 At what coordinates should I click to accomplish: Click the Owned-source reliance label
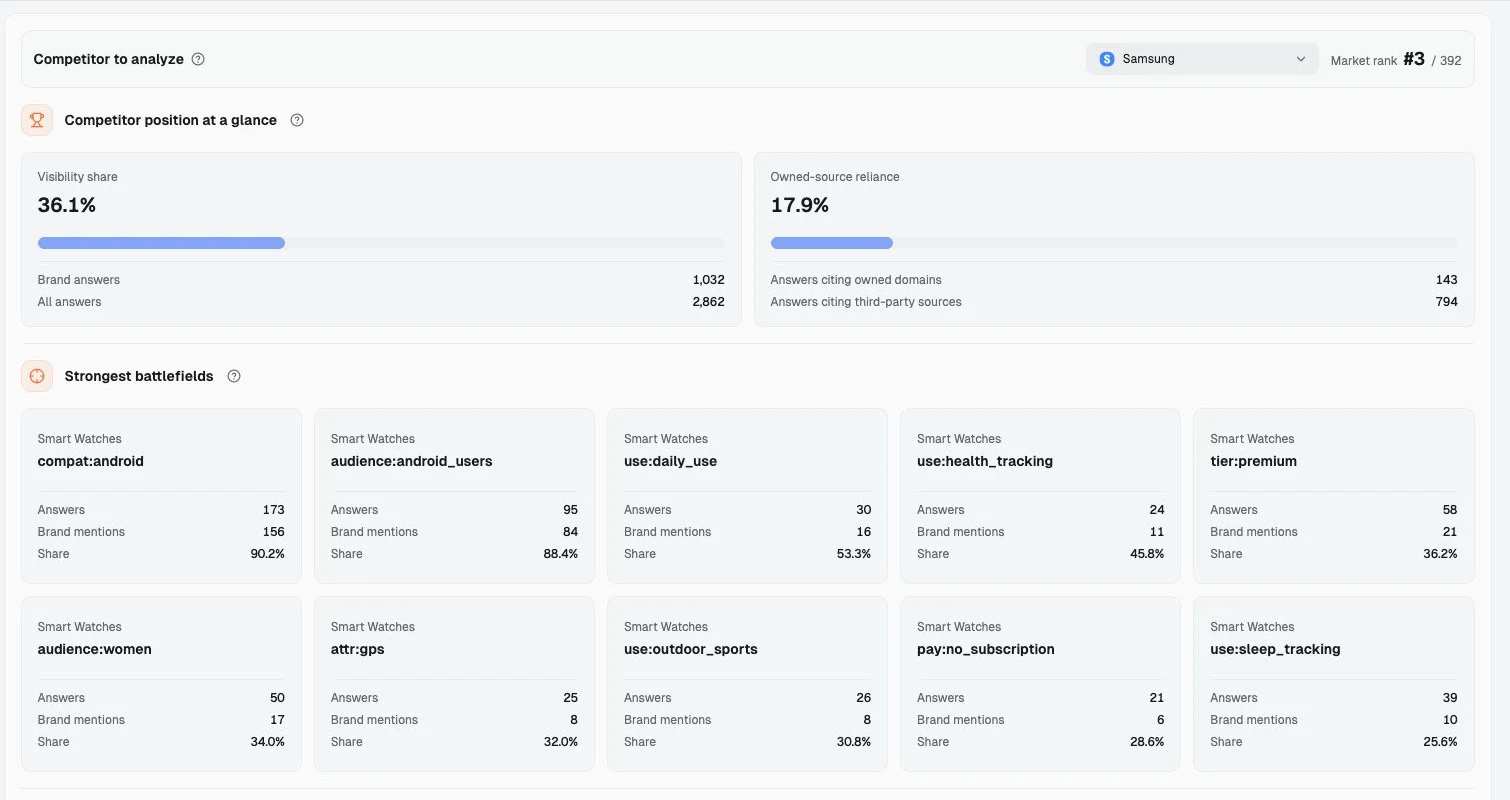pos(835,177)
